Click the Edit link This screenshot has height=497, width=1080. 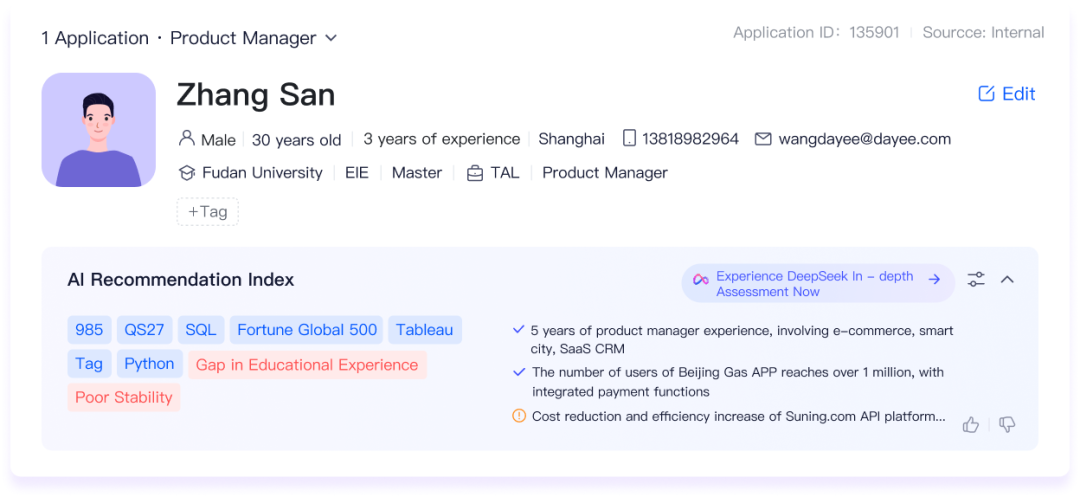(1018, 94)
